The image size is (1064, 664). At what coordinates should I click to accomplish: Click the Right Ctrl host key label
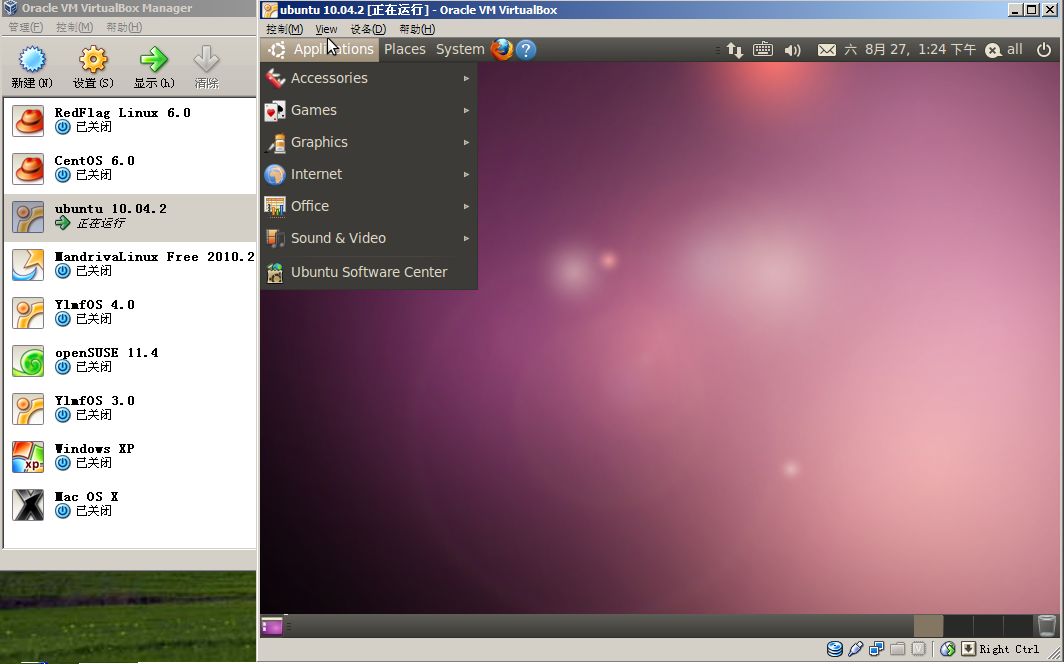[x=1009, y=649]
